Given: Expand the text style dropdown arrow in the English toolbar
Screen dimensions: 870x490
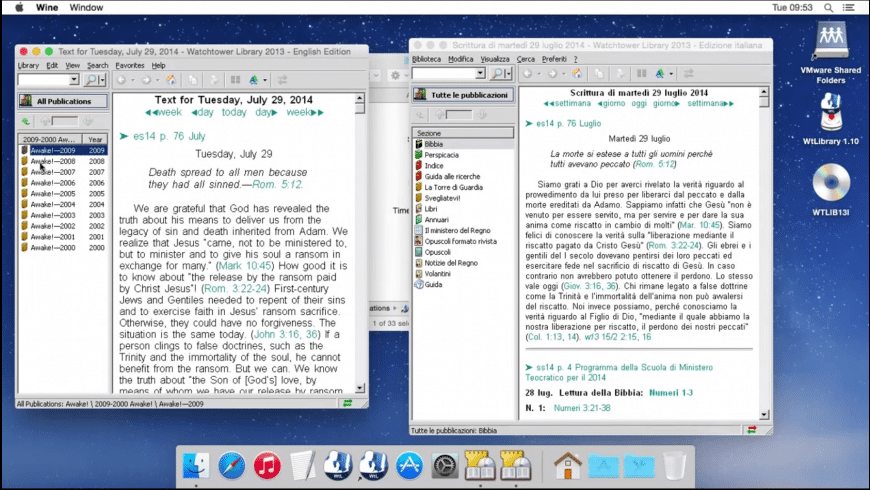Looking at the screenshot, I should pos(266,80).
